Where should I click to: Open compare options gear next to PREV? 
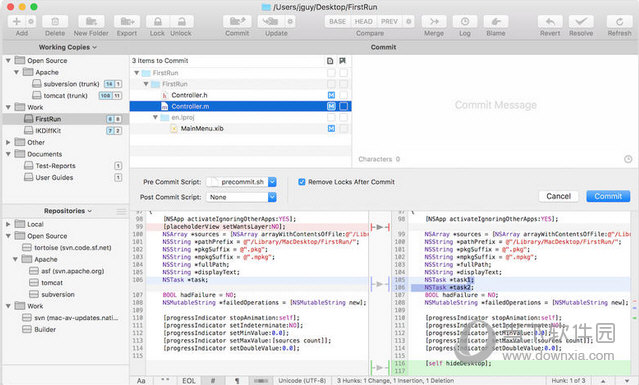pyautogui.click(x=408, y=21)
